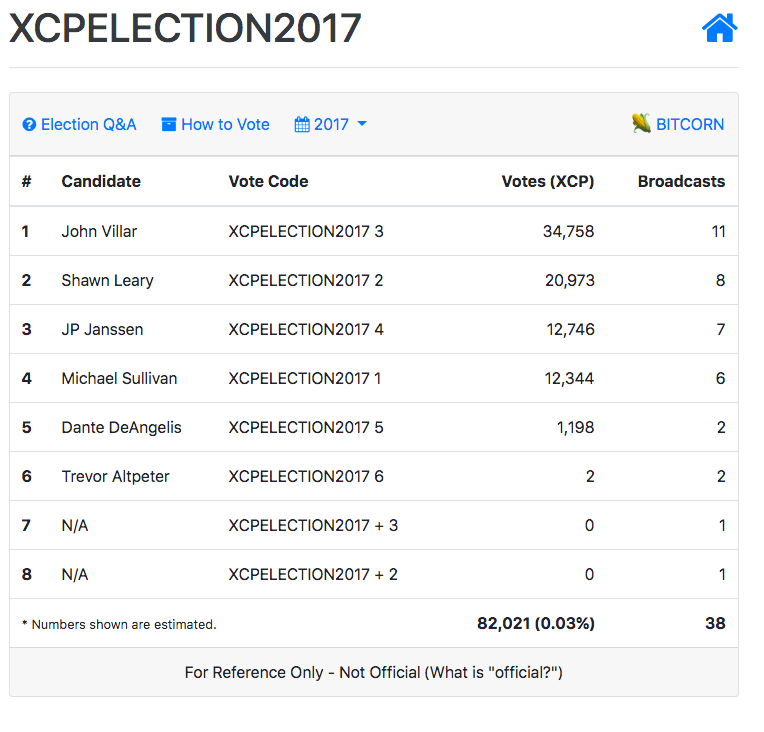764x732 pixels.
Task: Select the John Villar candidate row
Action: (x=374, y=231)
